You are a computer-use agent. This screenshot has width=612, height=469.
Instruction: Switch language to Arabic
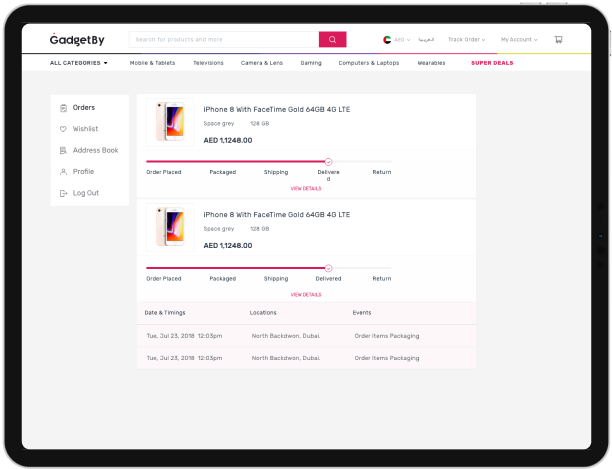click(426, 39)
